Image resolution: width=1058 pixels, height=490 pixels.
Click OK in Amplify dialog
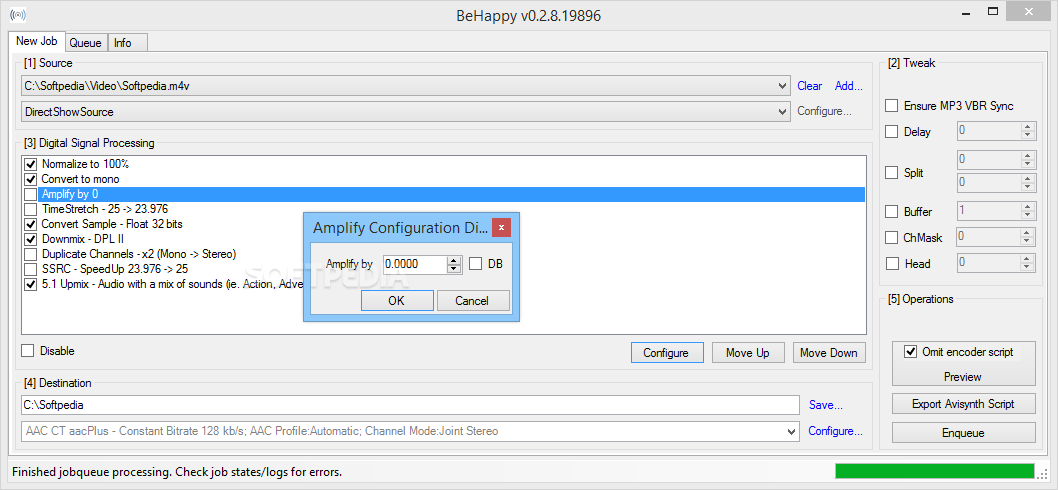(x=397, y=300)
